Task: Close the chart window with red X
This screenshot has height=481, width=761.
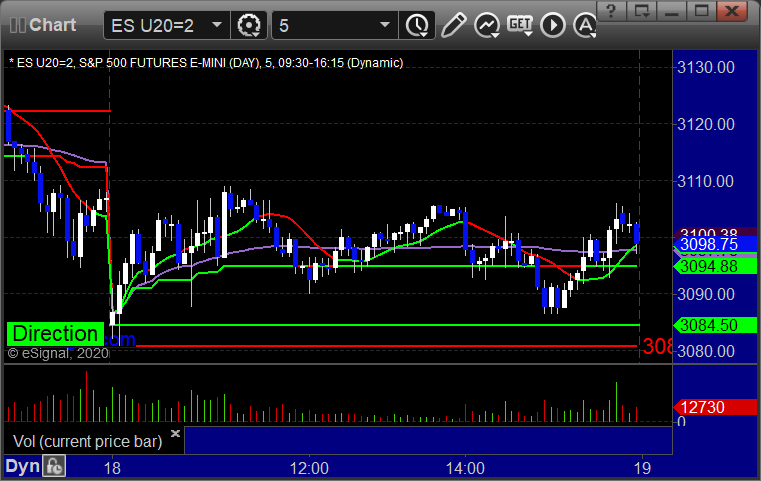Action: 732,11
